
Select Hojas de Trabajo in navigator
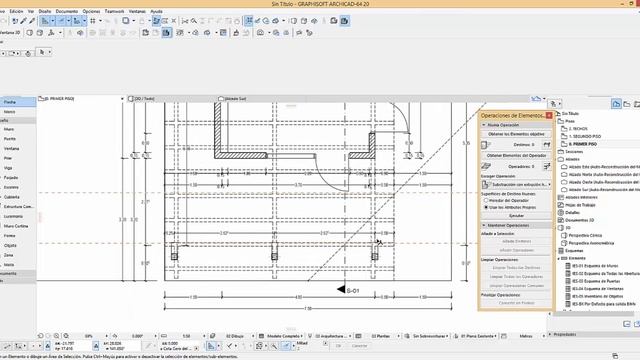pyautogui.click(x=580, y=205)
